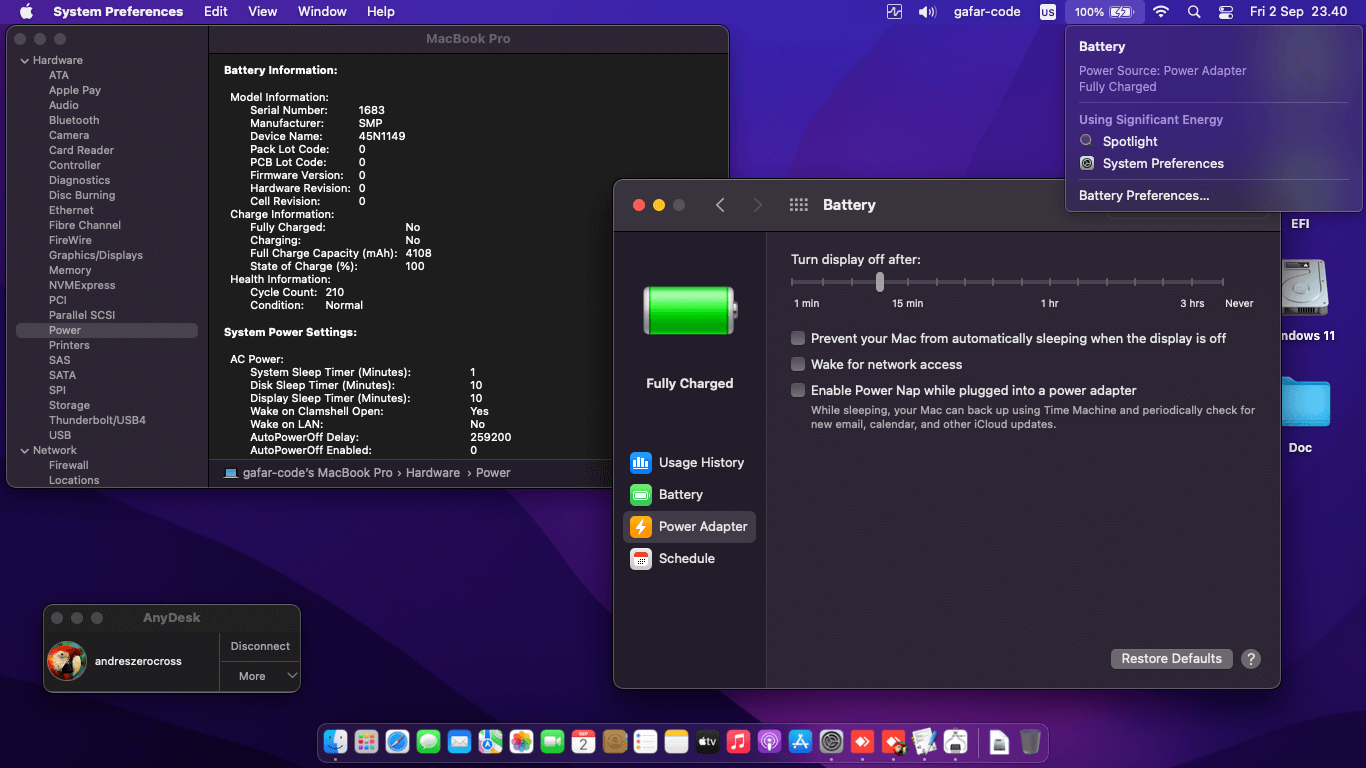
Task: Open the Photos app in the dock
Action: pos(521,742)
